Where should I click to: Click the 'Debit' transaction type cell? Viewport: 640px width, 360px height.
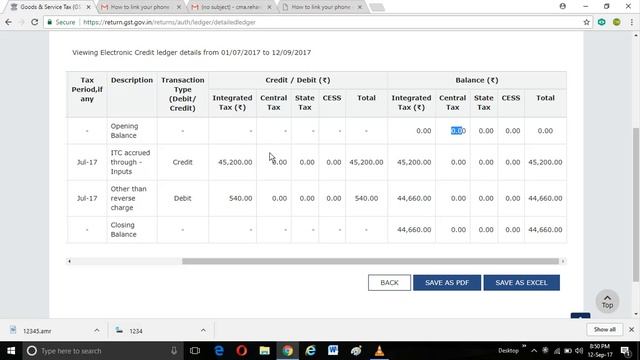coord(182,198)
